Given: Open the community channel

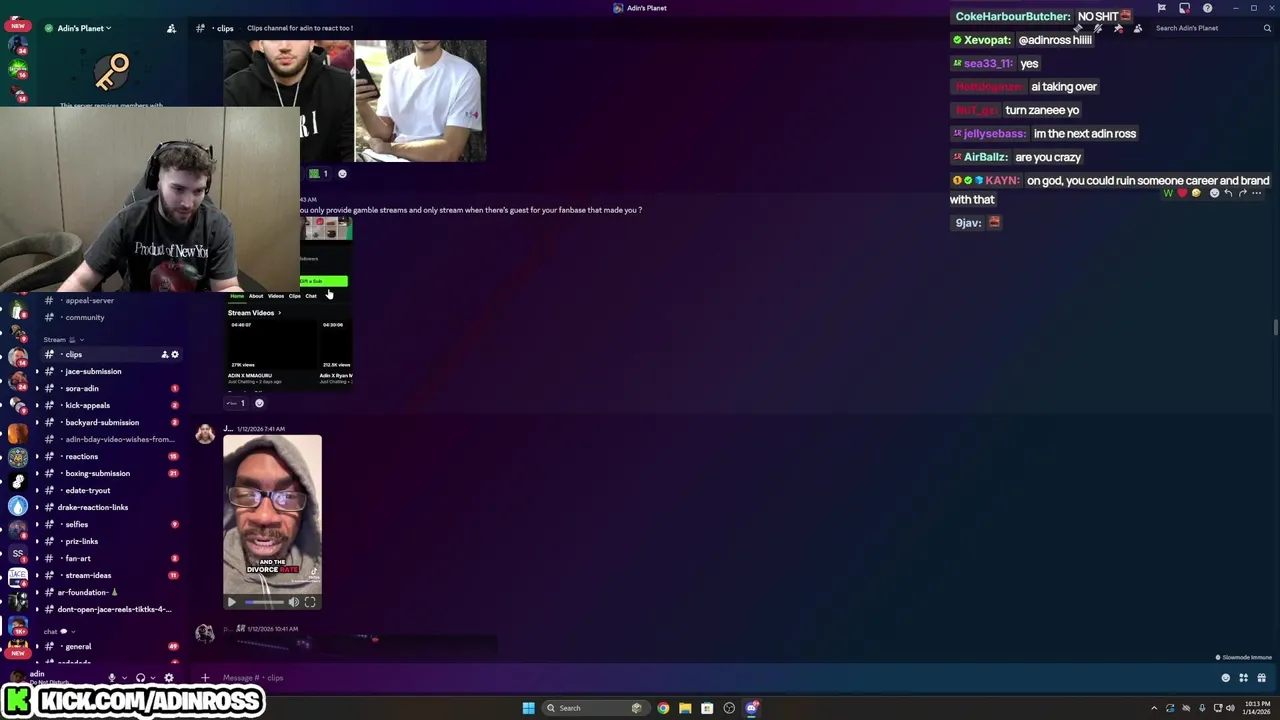Looking at the screenshot, I should 85,317.
